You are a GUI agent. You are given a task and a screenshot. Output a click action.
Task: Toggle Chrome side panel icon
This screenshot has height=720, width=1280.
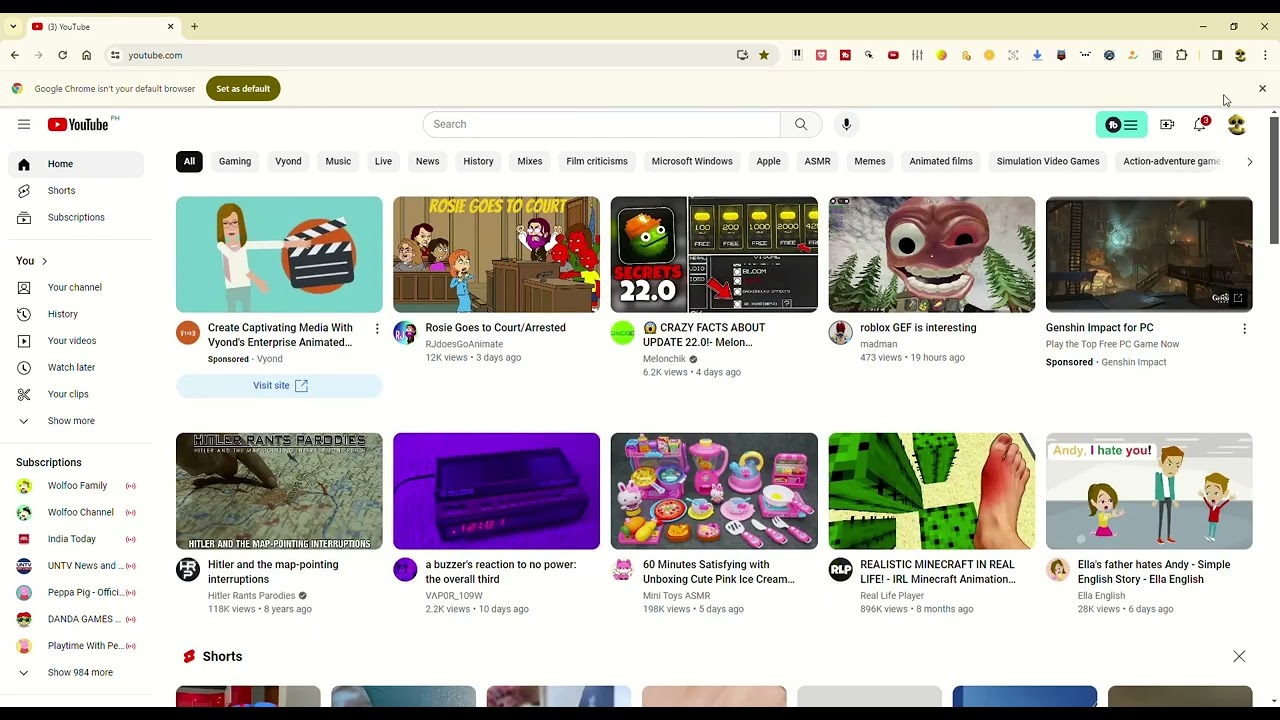(x=1217, y=55)
